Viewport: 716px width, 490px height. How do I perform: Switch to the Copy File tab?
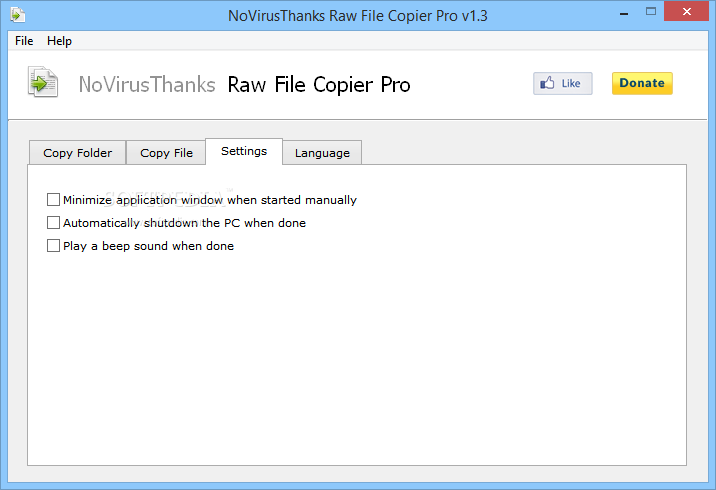coord(166,153)
